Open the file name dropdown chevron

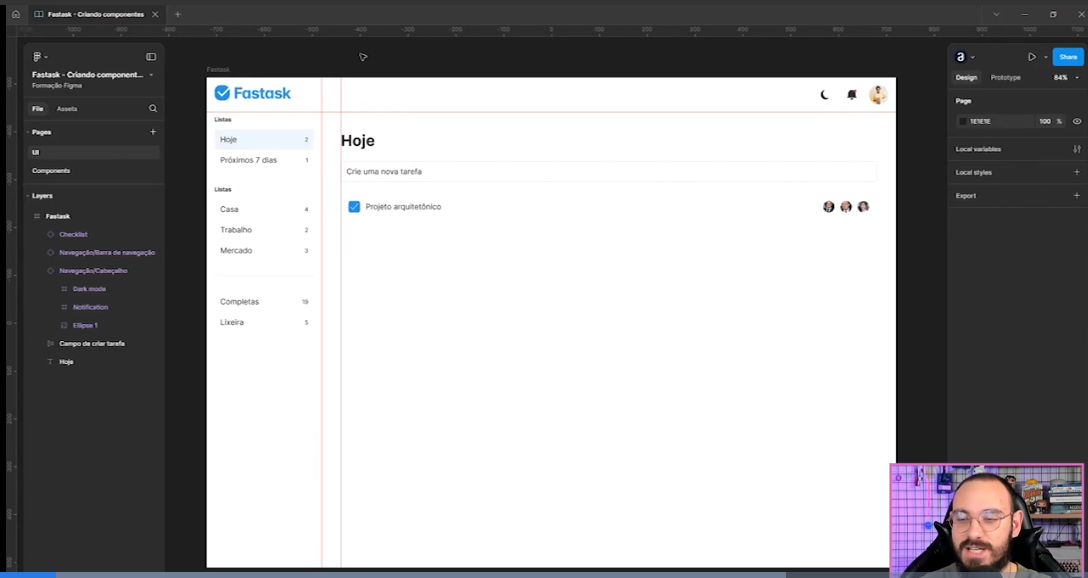(x=151, y=75)
